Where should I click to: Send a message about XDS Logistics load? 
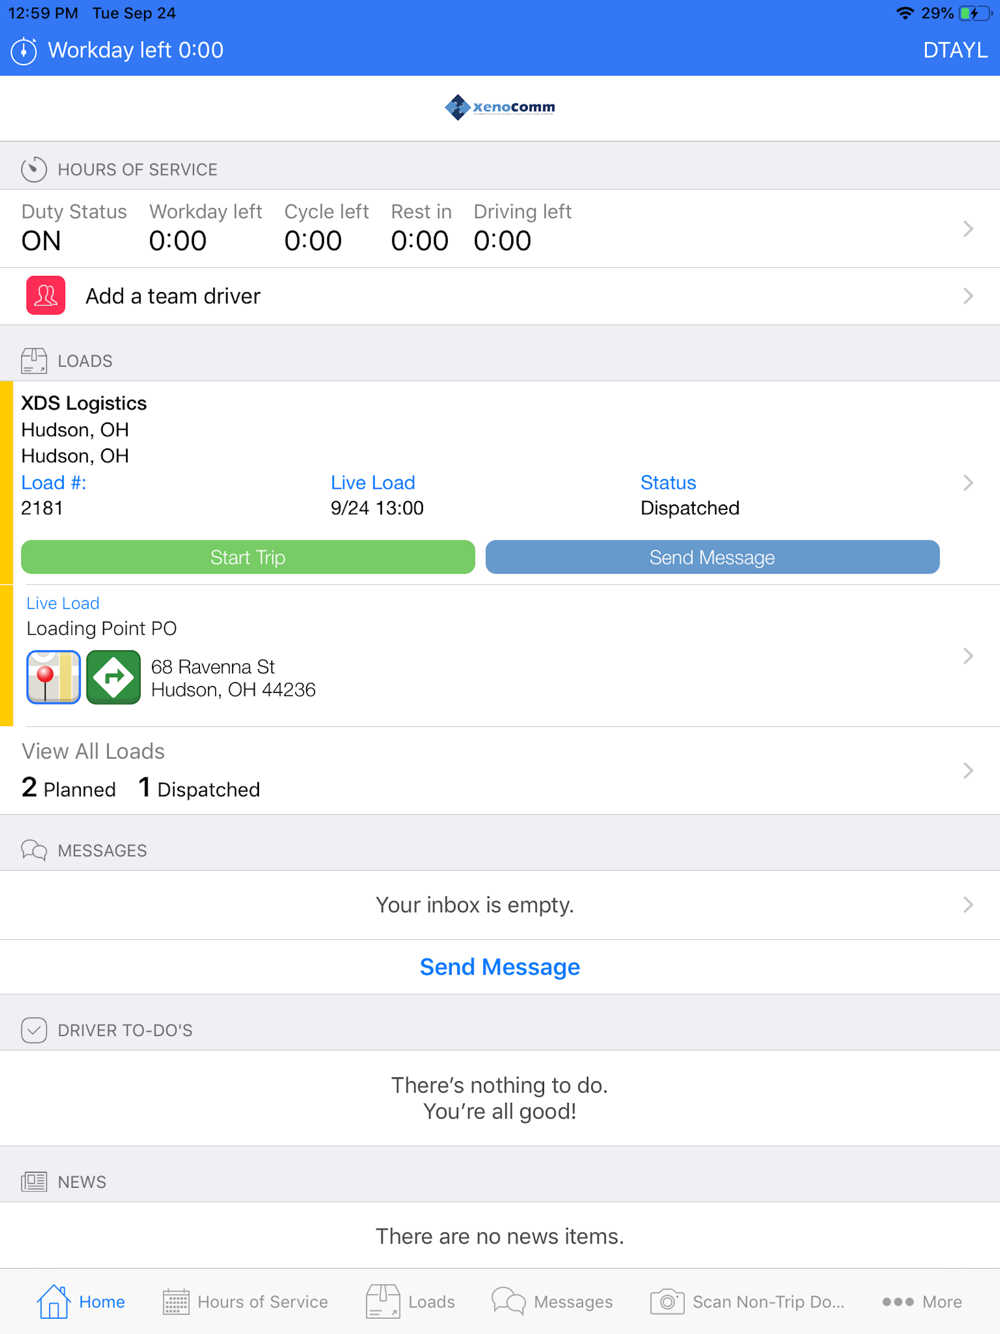712,557
